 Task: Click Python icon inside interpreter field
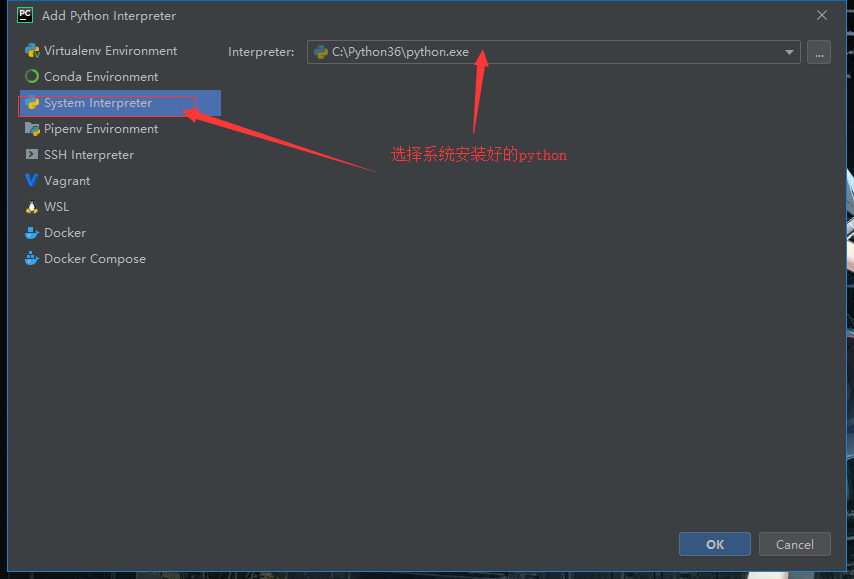point(321,52)
